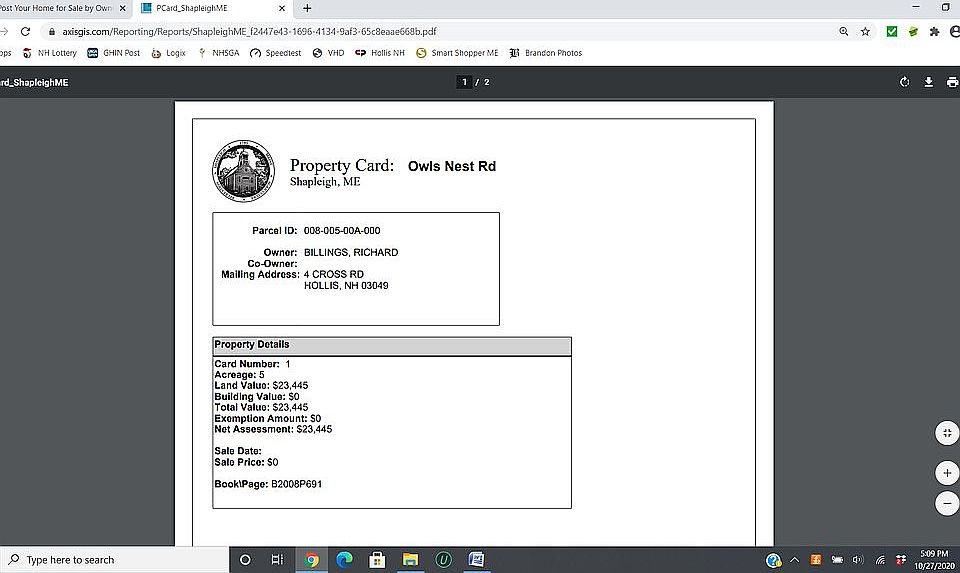Click the Shapleigh town seal image
Screen dimensions: 960x573
[x=243, y=171]
